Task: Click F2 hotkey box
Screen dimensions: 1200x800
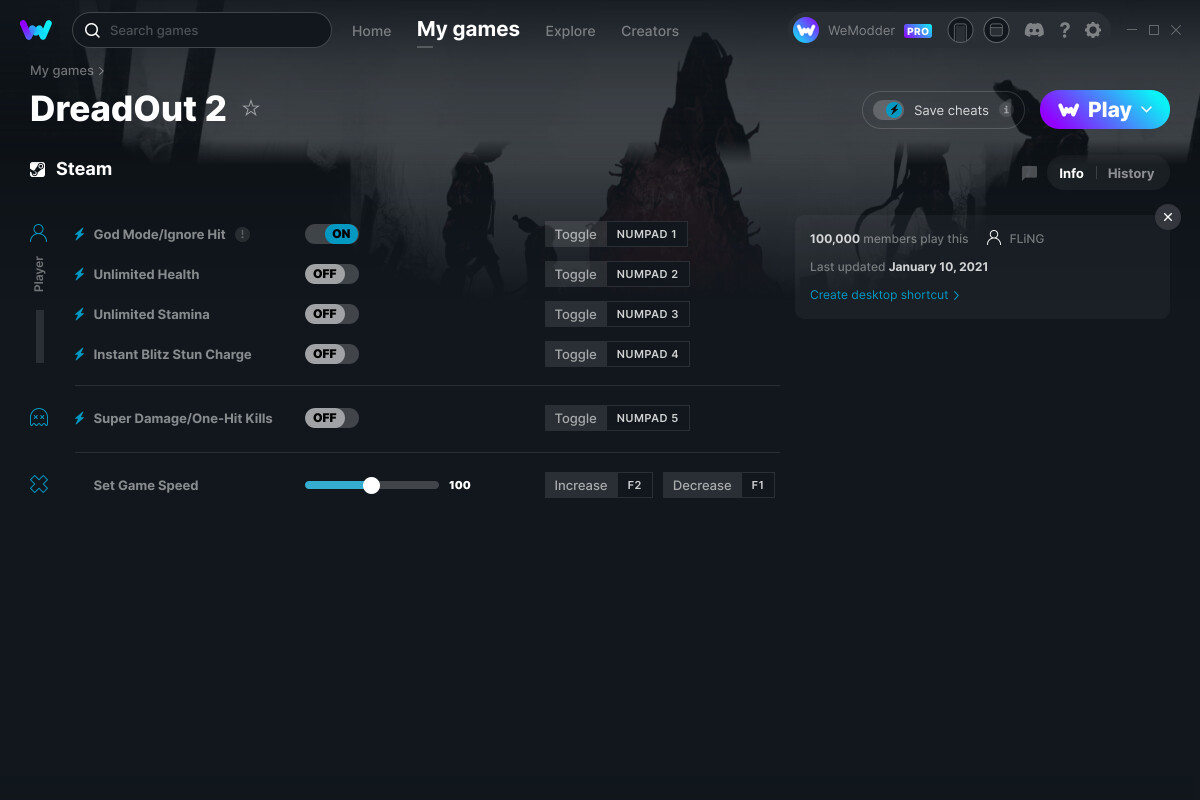Action: tap(634, 485)
